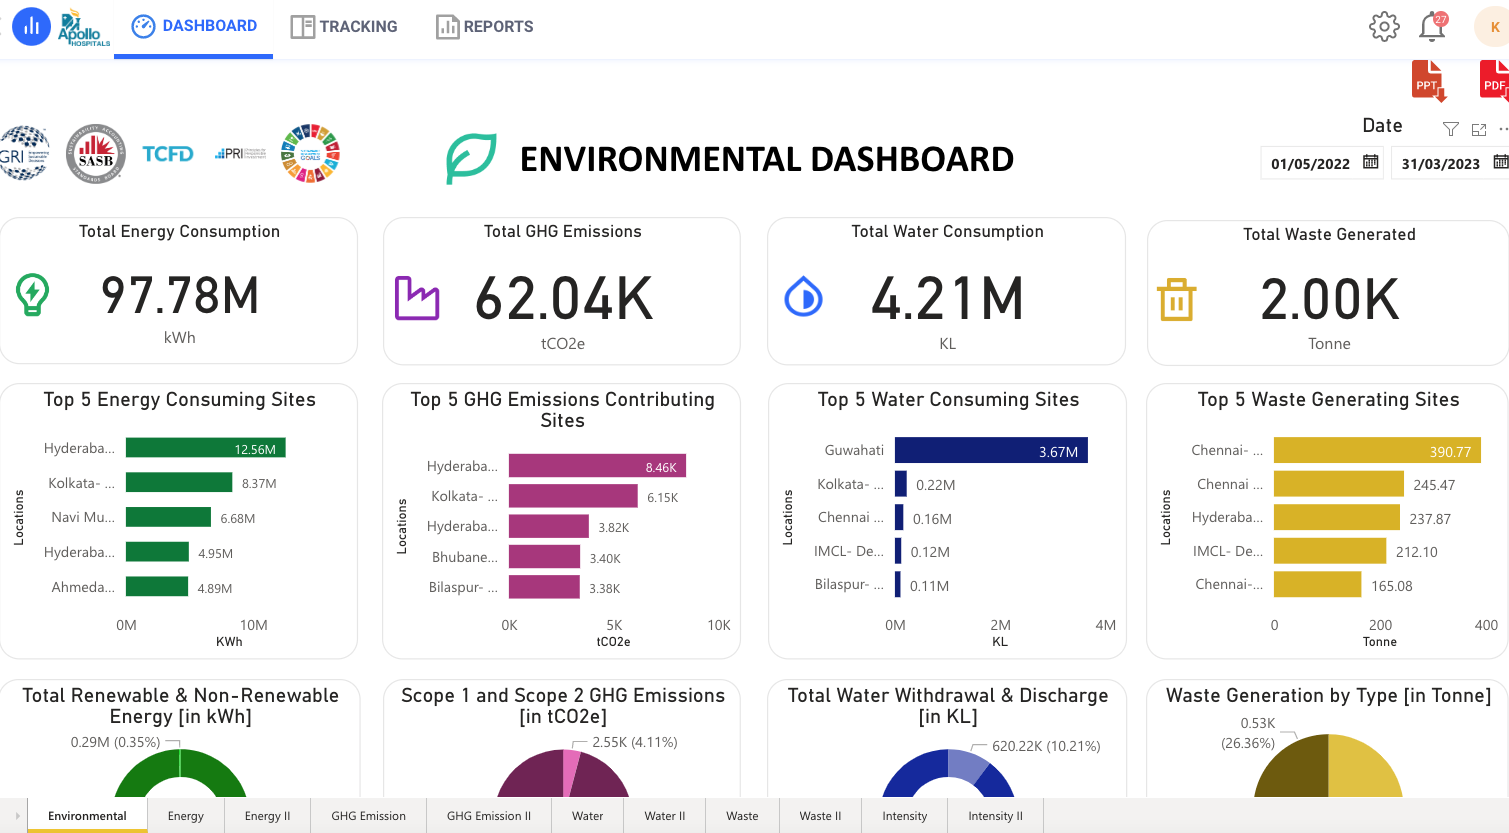Image resolution: width=1509 pixels, height=833 pixels.
Task: Switch to the Tracking tab
Action: coord(344,27)
